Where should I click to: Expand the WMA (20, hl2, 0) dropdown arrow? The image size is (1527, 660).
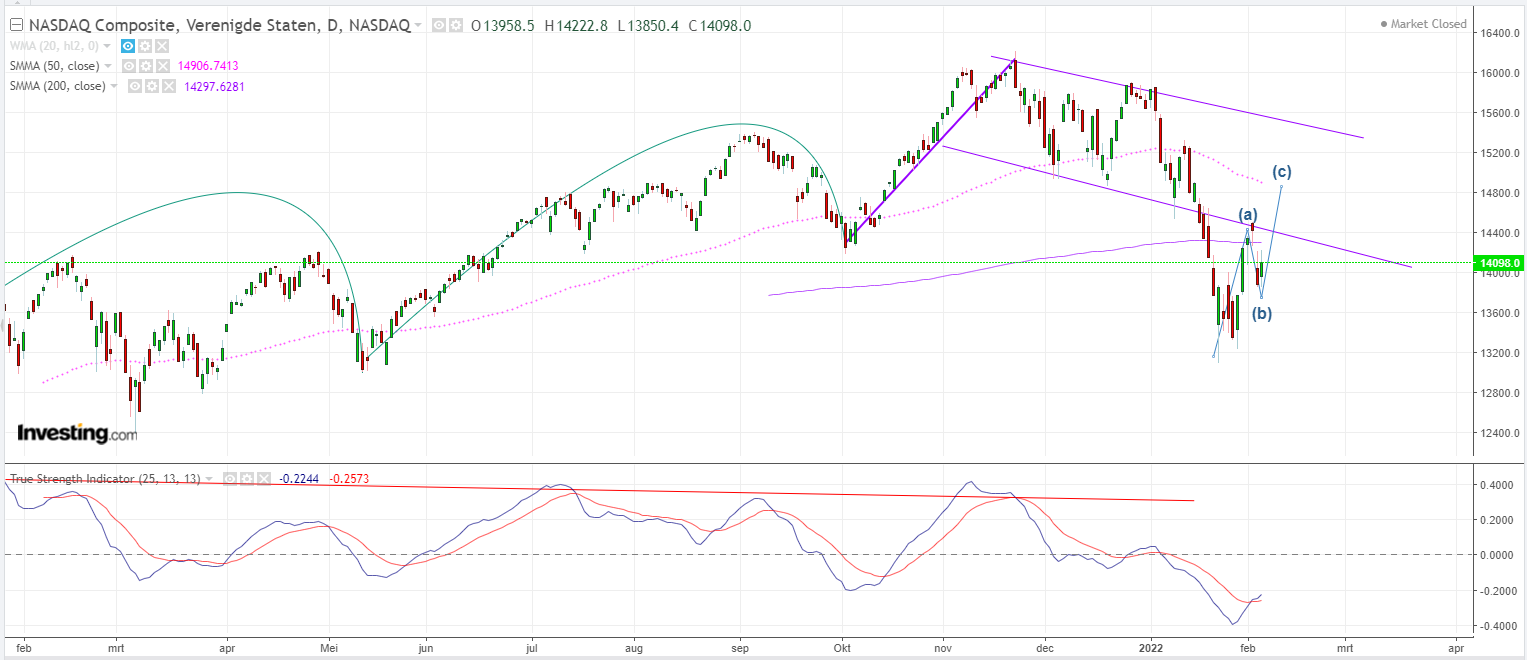point(109,46)
